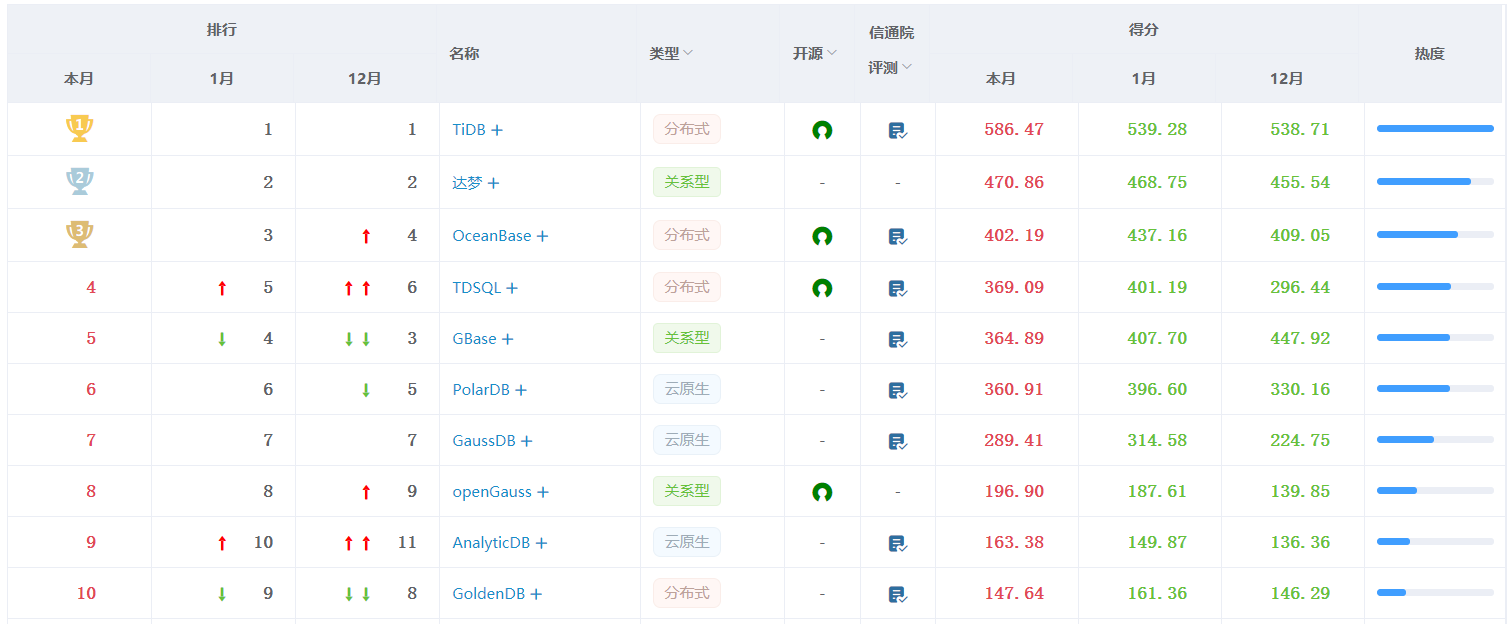Click the 分布式 tag on TiDB row
1511x624 pixels.
[686, 129]
